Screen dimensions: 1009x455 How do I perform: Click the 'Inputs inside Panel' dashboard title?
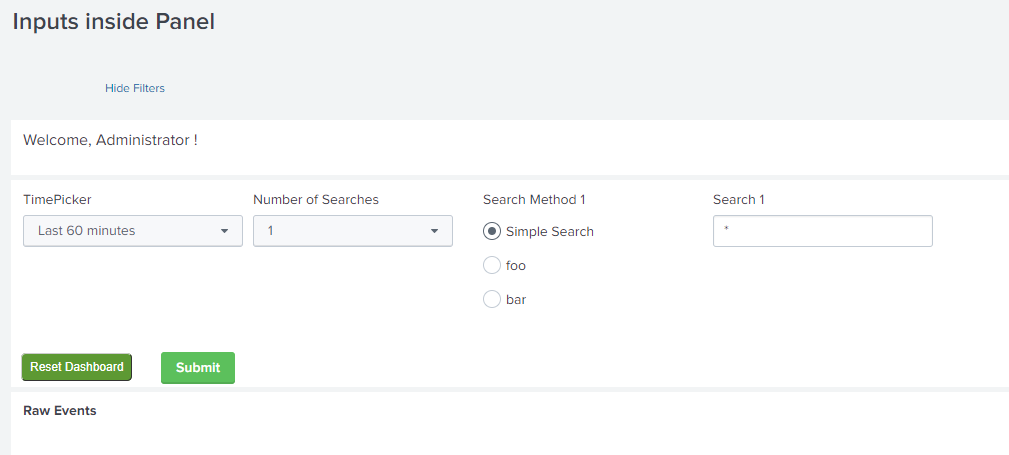point(113,21)
